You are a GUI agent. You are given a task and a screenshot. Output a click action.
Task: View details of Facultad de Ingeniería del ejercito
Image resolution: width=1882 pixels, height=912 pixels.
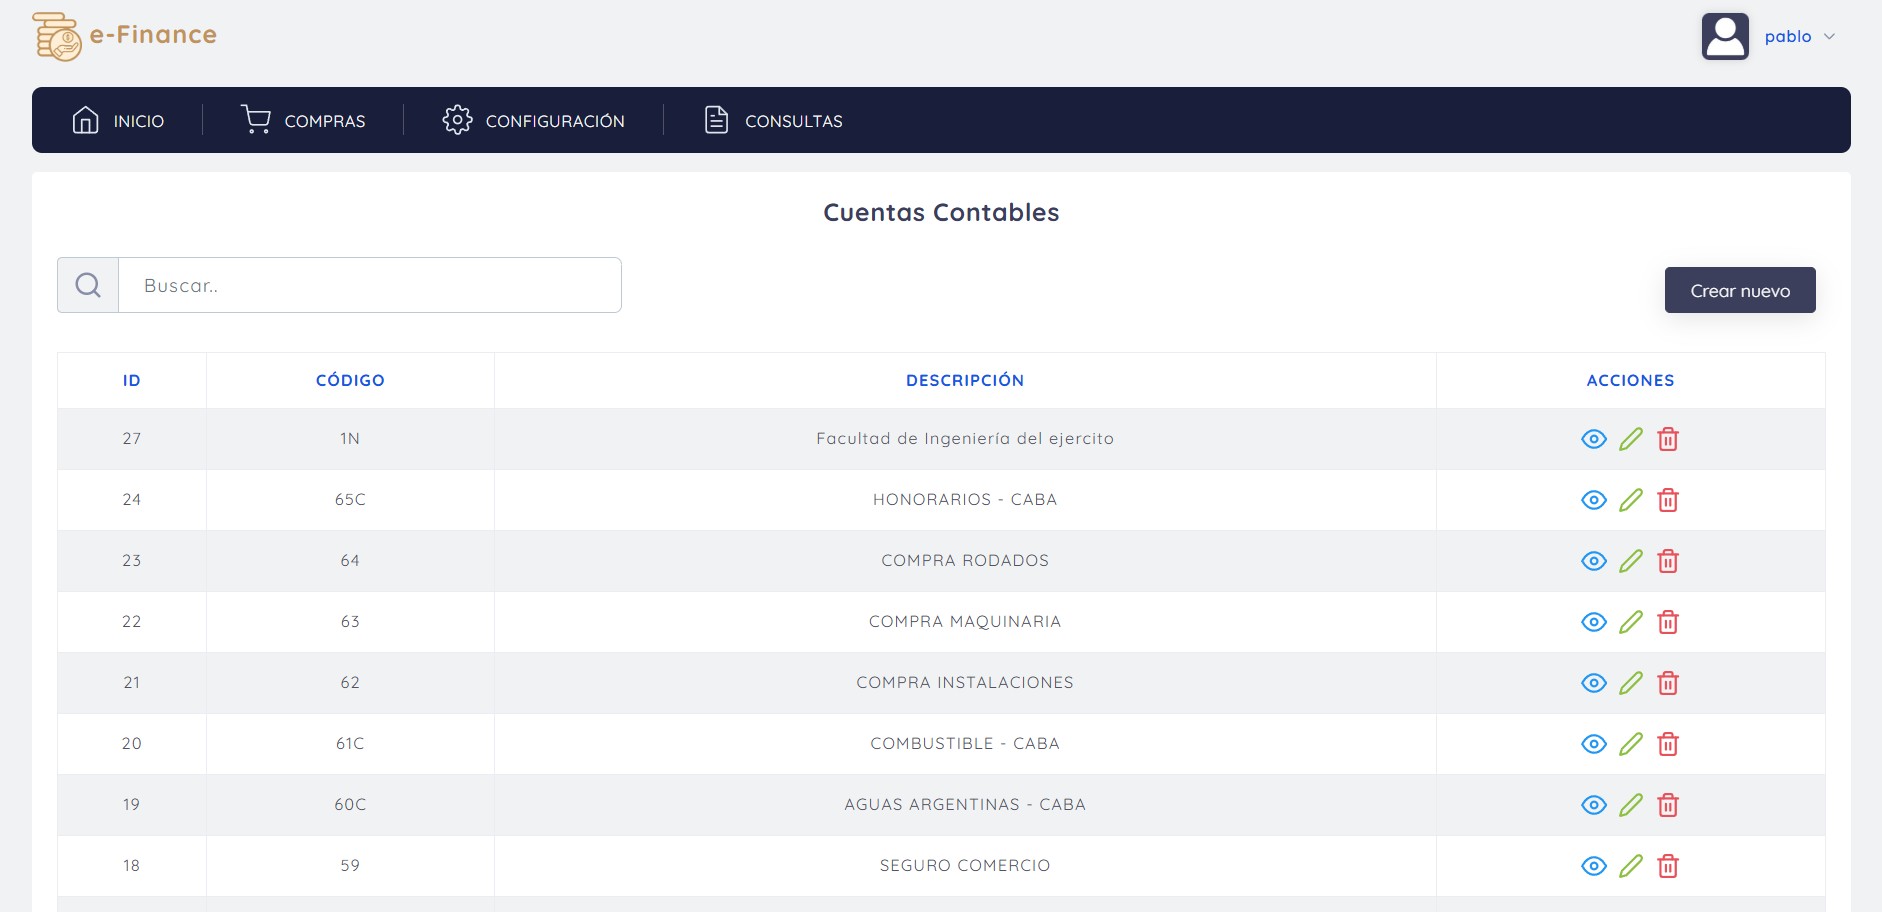point(1594,438)
